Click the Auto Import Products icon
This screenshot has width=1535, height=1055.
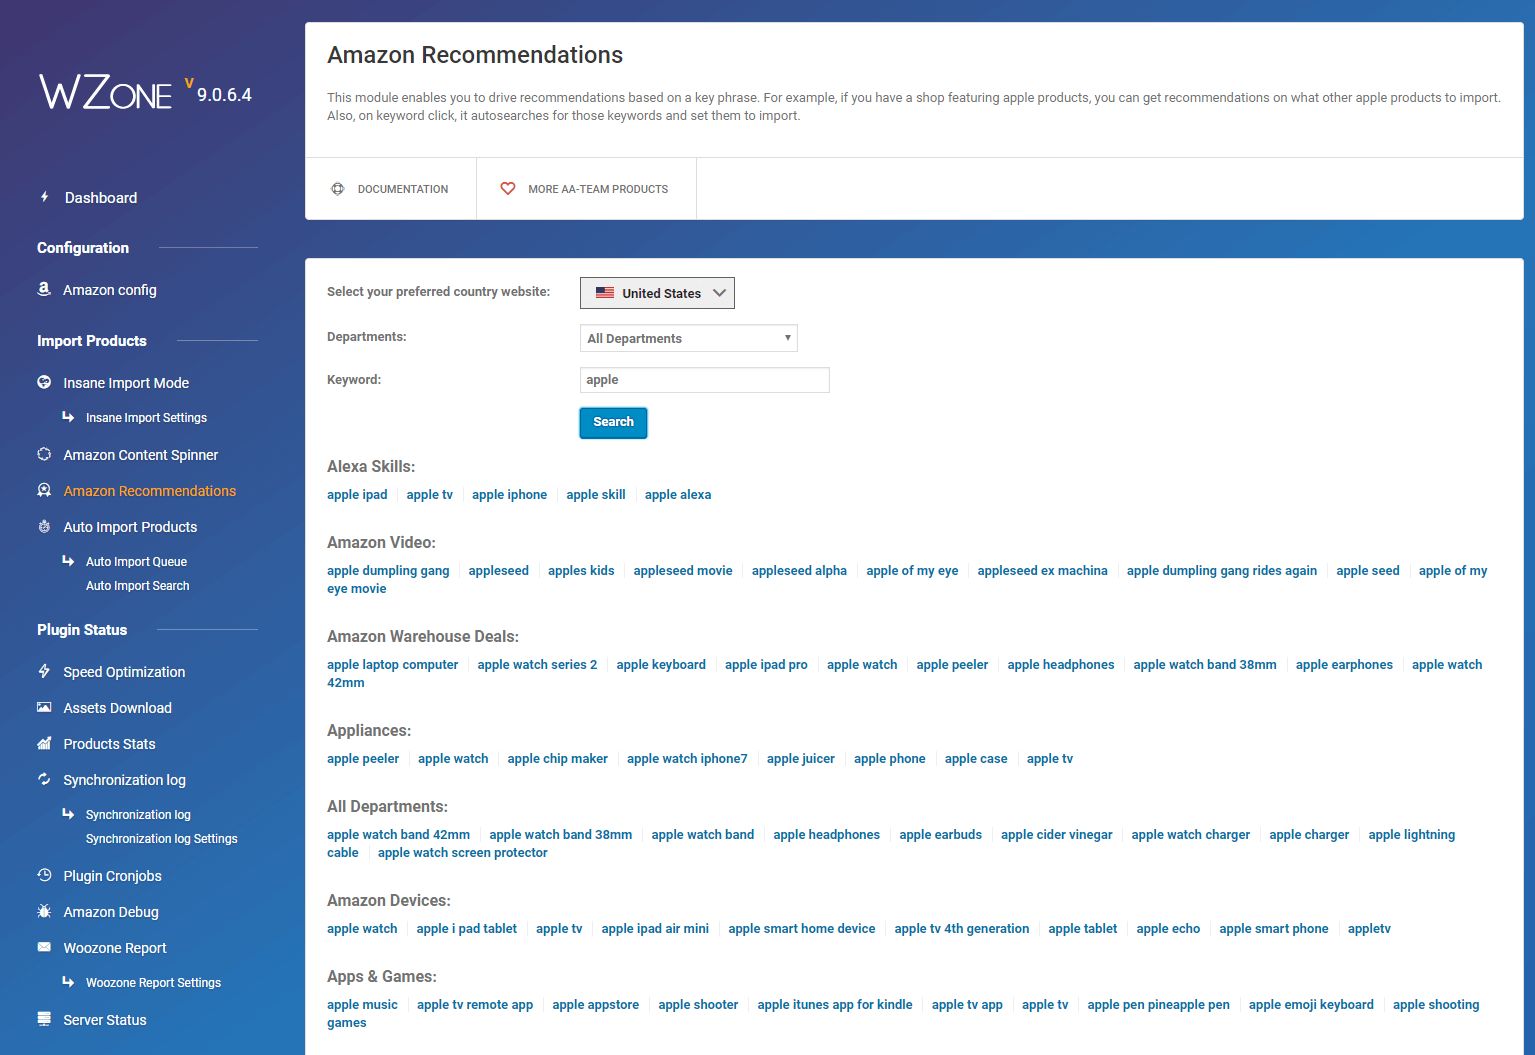44,526
